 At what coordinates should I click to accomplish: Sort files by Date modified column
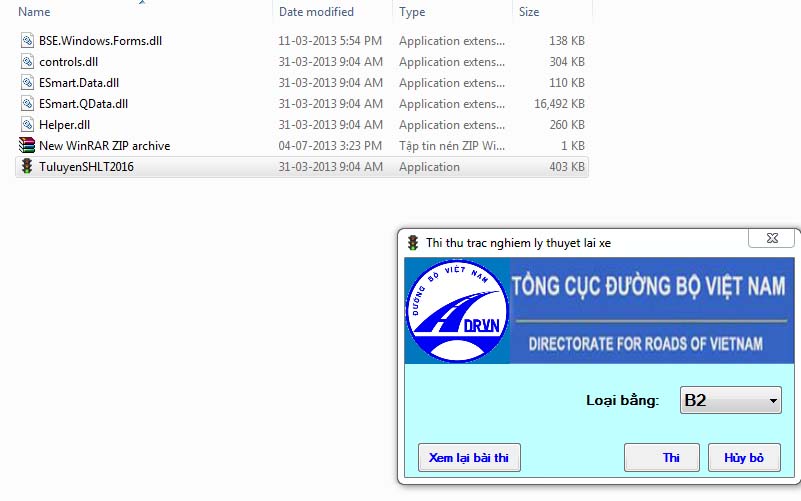[x=316, y=12]
